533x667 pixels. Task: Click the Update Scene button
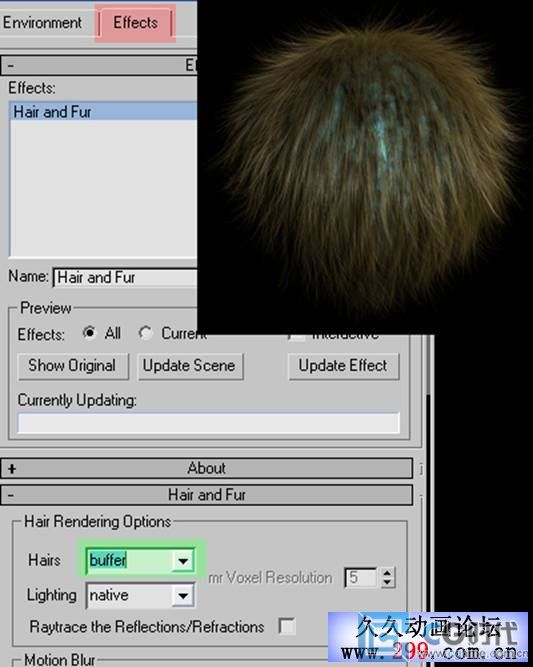pos(190,366)
